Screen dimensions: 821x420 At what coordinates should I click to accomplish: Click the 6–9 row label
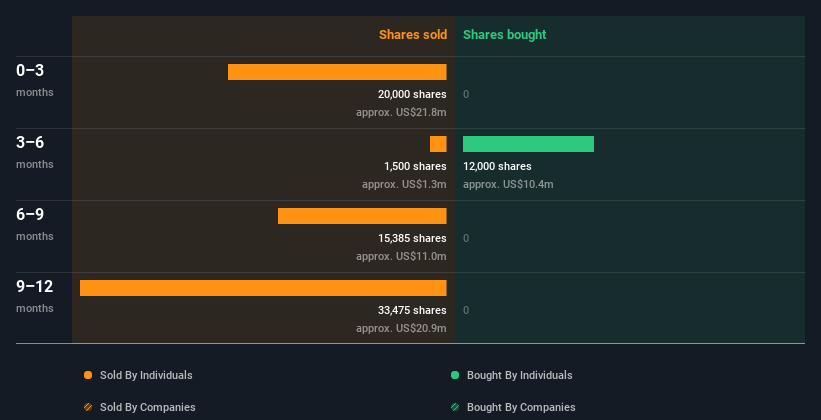click(30, 214)
